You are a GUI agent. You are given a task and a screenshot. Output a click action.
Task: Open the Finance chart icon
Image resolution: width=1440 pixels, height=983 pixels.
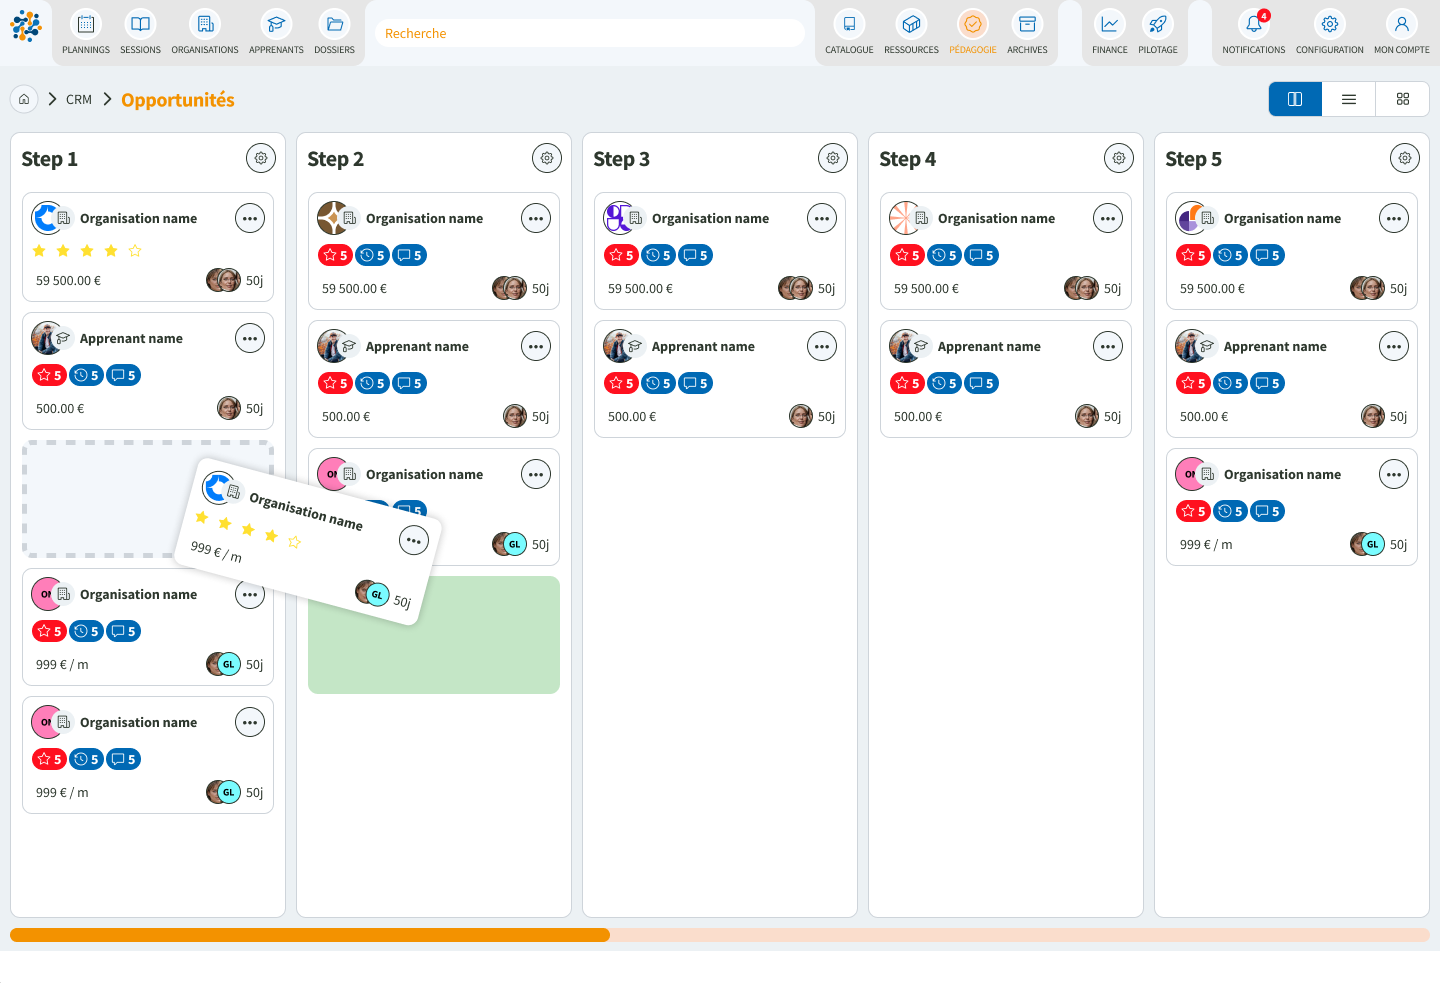[x=1109, y=24]
